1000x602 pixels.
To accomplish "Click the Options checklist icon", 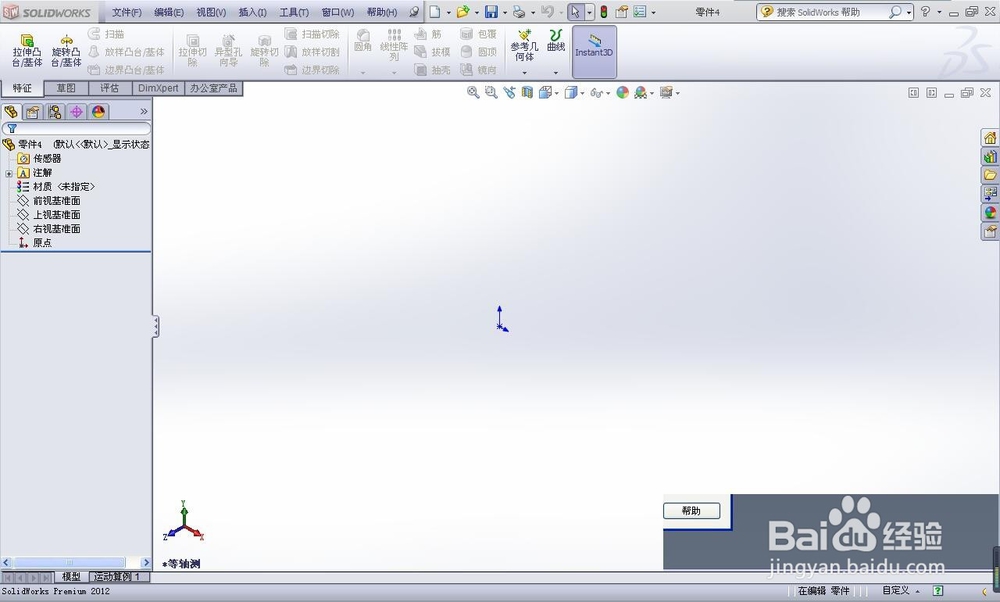I will [x=640, y=11].
